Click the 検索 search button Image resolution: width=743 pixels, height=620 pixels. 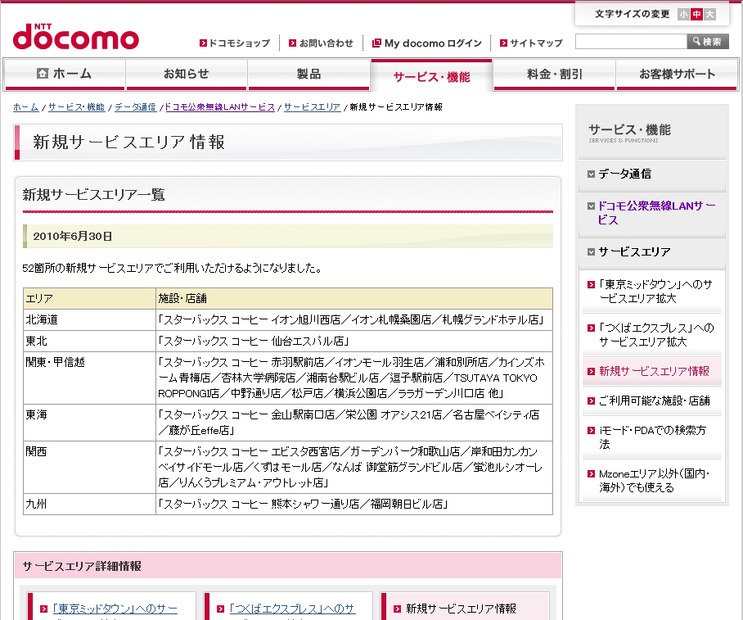707,42
